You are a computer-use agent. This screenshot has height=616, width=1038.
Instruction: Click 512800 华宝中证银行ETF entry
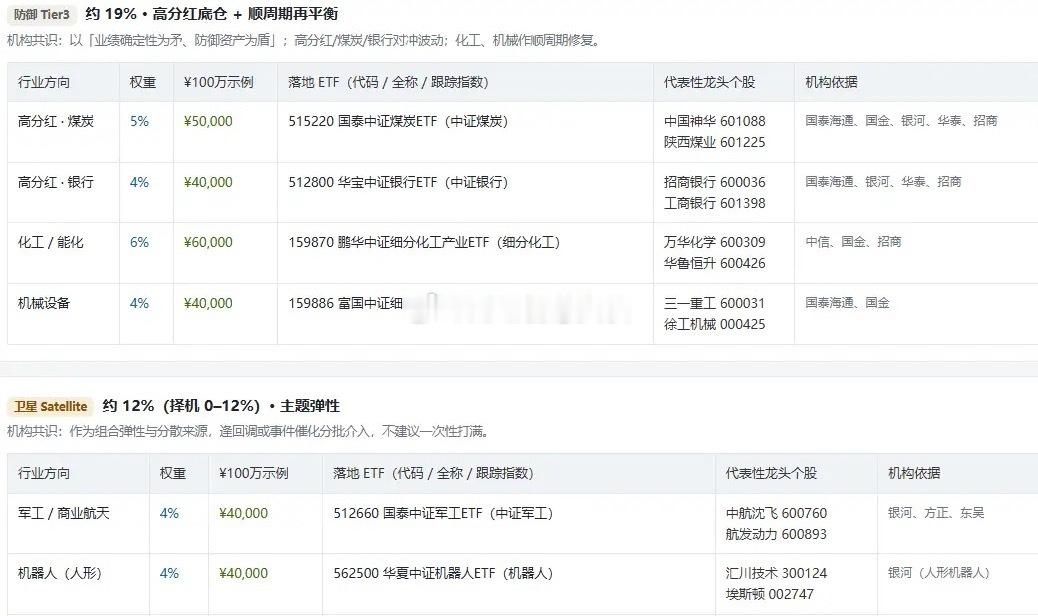coord(399,182)
